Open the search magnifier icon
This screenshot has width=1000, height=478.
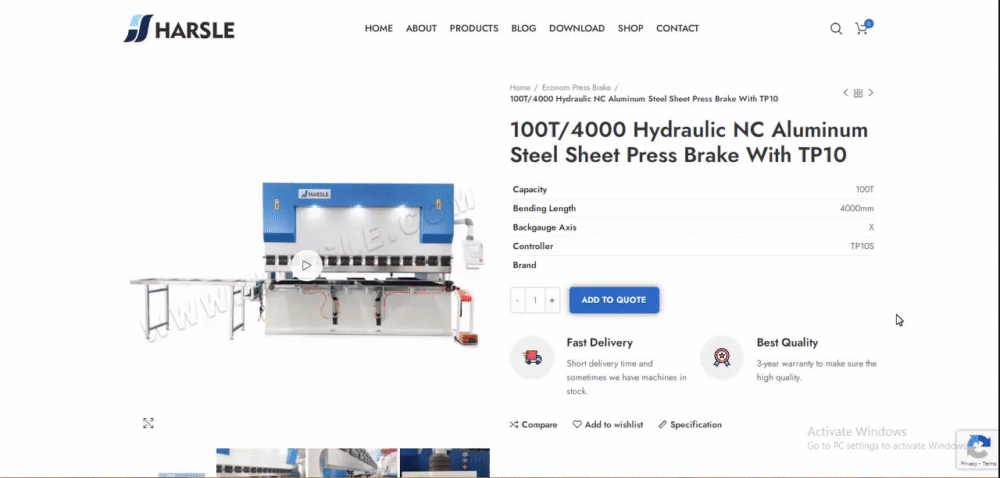pos(835,29)
